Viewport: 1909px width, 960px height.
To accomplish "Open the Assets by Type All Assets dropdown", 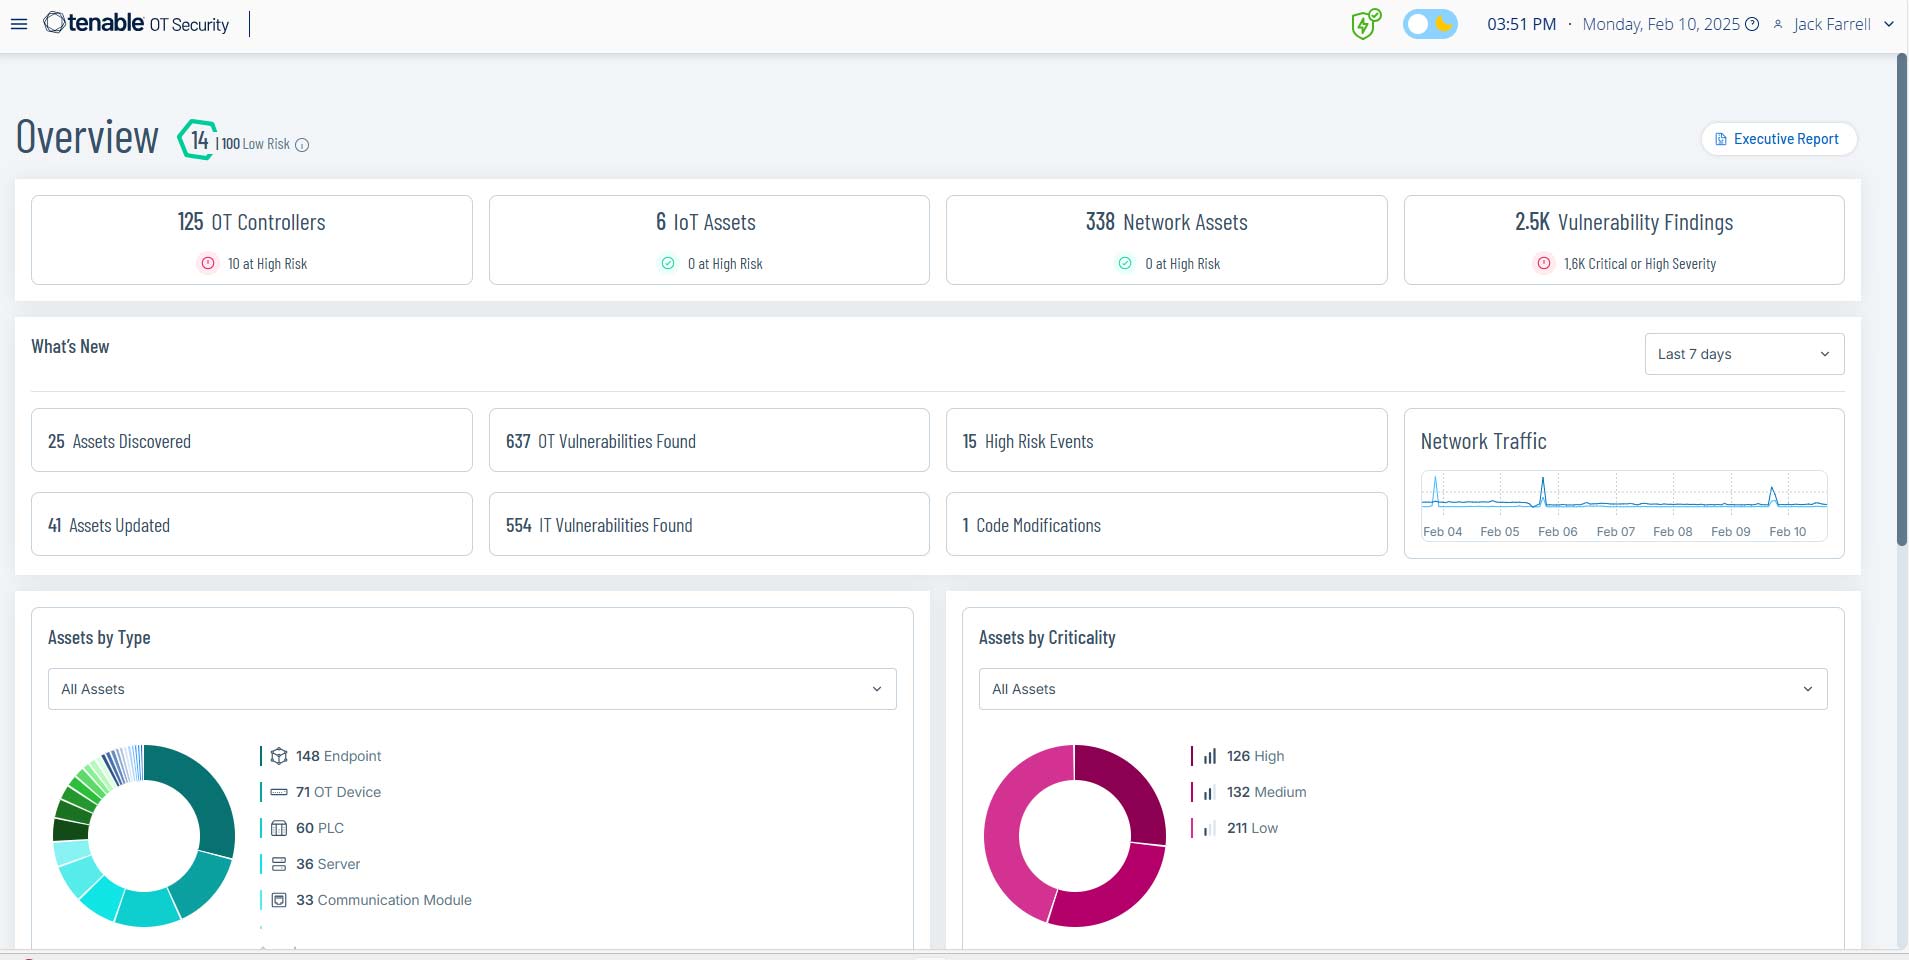I will (472, 689).
